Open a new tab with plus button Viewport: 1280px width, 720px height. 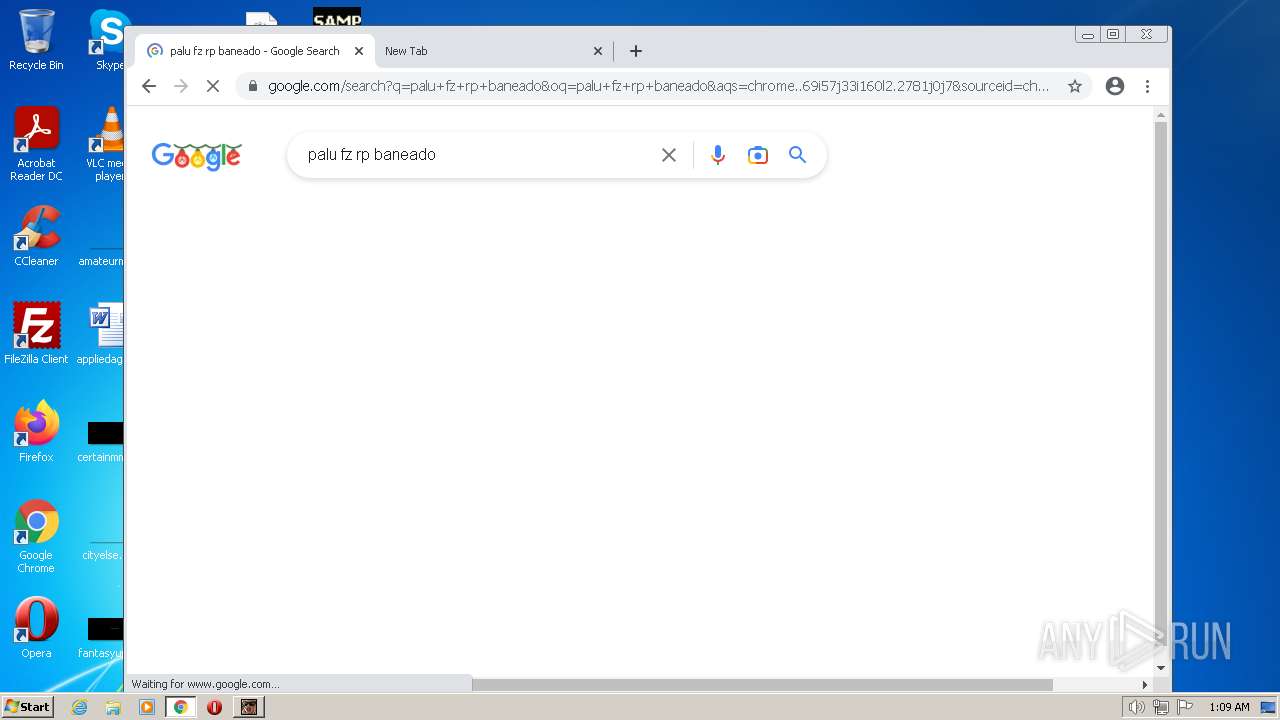[x=636, y=51]
